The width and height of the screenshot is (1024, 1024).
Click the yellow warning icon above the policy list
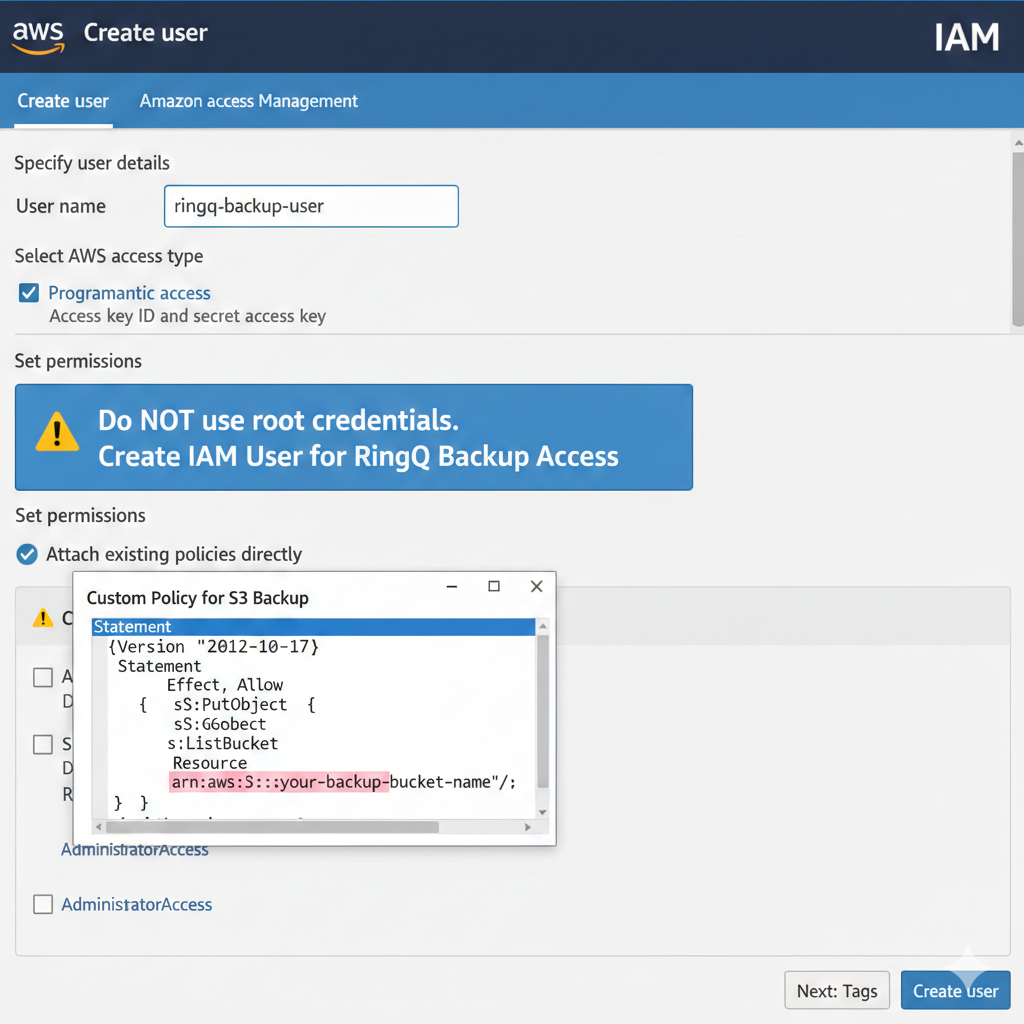coord(42,618)
